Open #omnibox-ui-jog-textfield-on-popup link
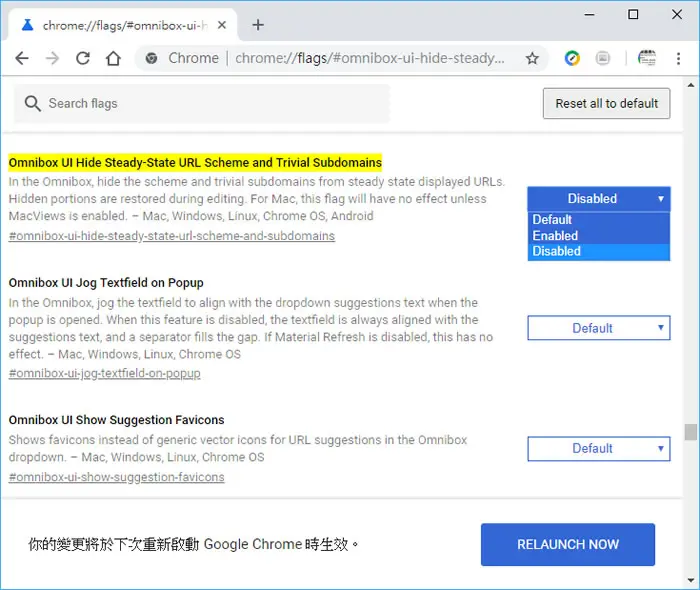The width and height of the screenshot is (700, 590). click(x=104, y=373)
